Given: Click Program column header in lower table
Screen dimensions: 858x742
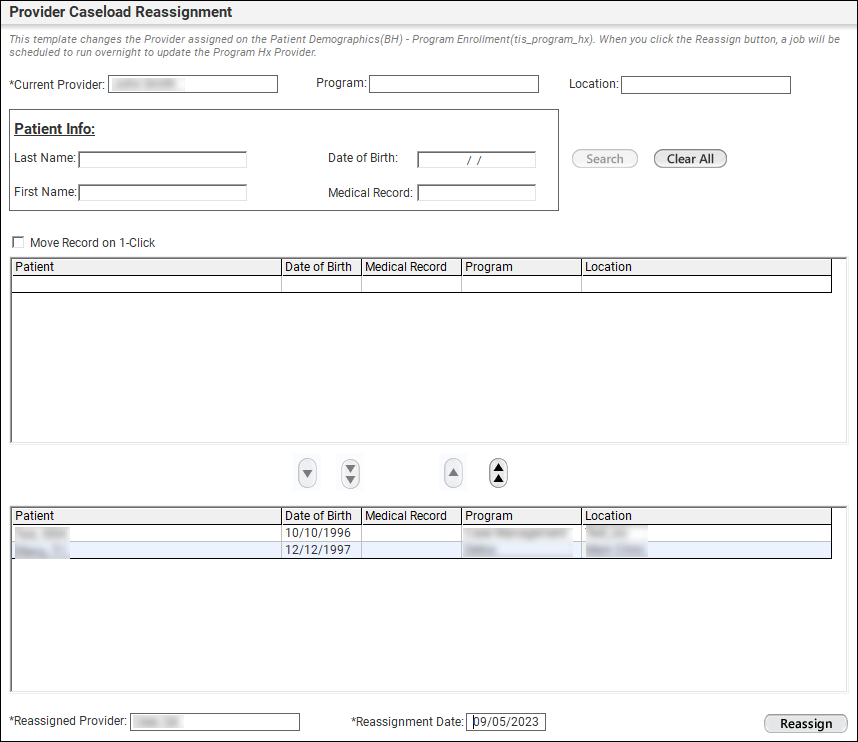Looking at the screenshot, I should click(521, 516).
